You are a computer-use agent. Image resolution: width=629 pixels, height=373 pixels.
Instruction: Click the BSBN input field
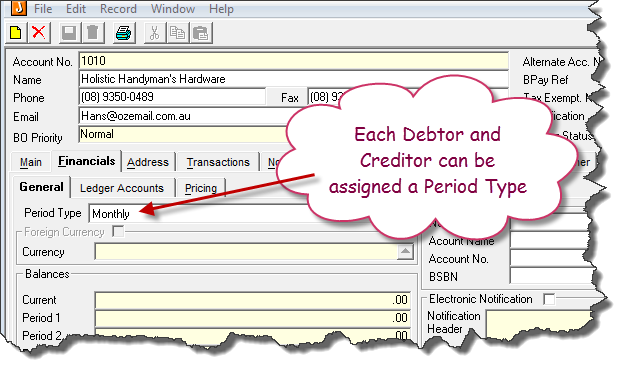550,276
